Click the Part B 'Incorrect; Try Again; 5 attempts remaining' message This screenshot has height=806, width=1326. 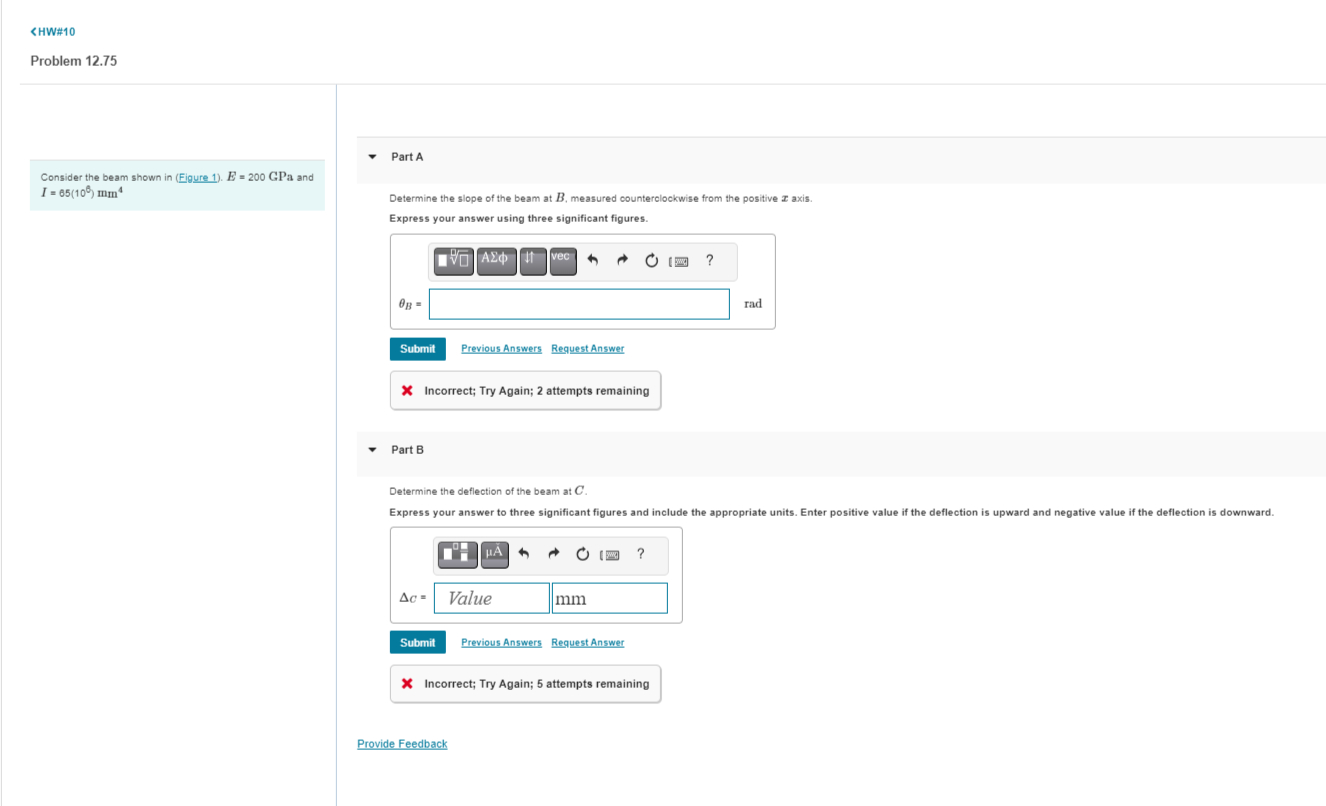(525, 684)
